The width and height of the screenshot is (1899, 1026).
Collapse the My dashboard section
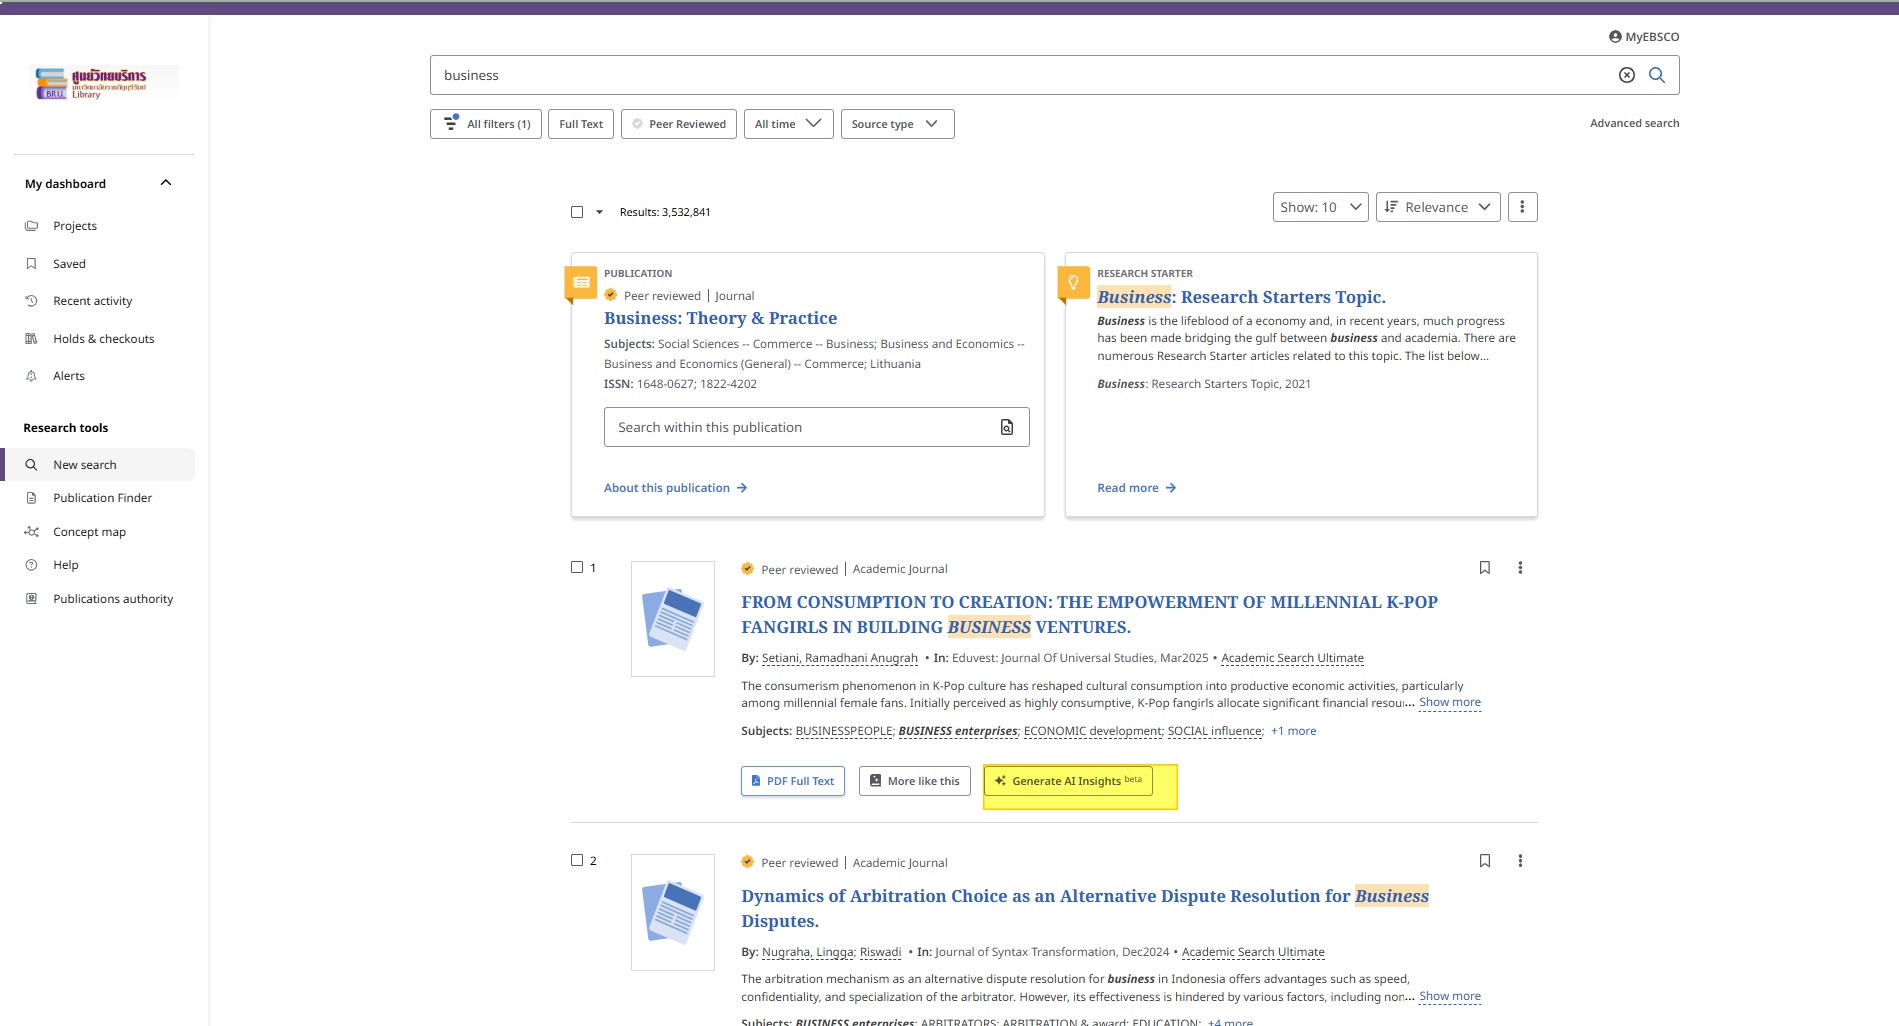coord(166,183)
